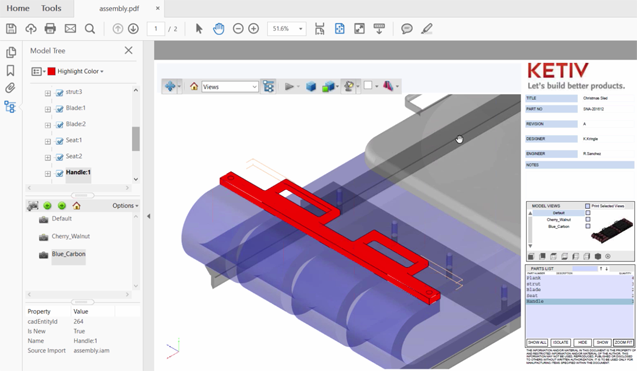Click the ISOLATE button in parts list
The height and width of the screenshot is (371, 637).
[x=560, y=343]
